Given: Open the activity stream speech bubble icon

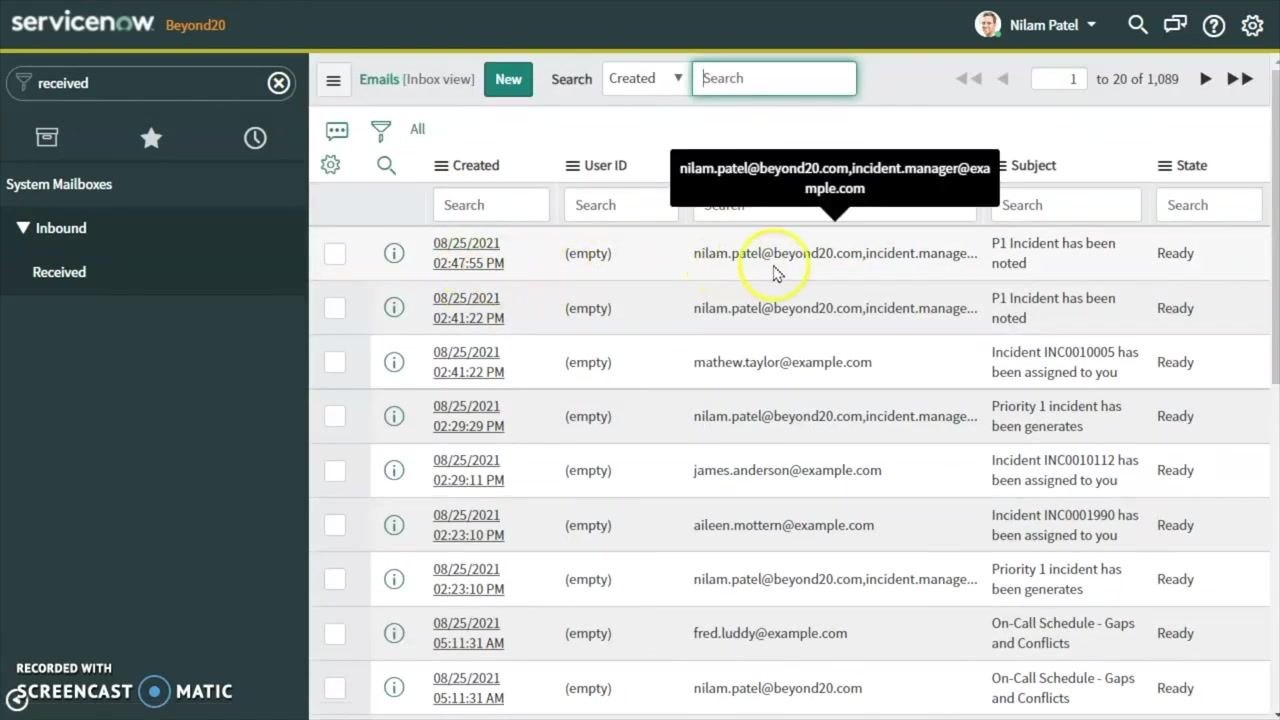Looking at the screenshot, I should [337, 130].
